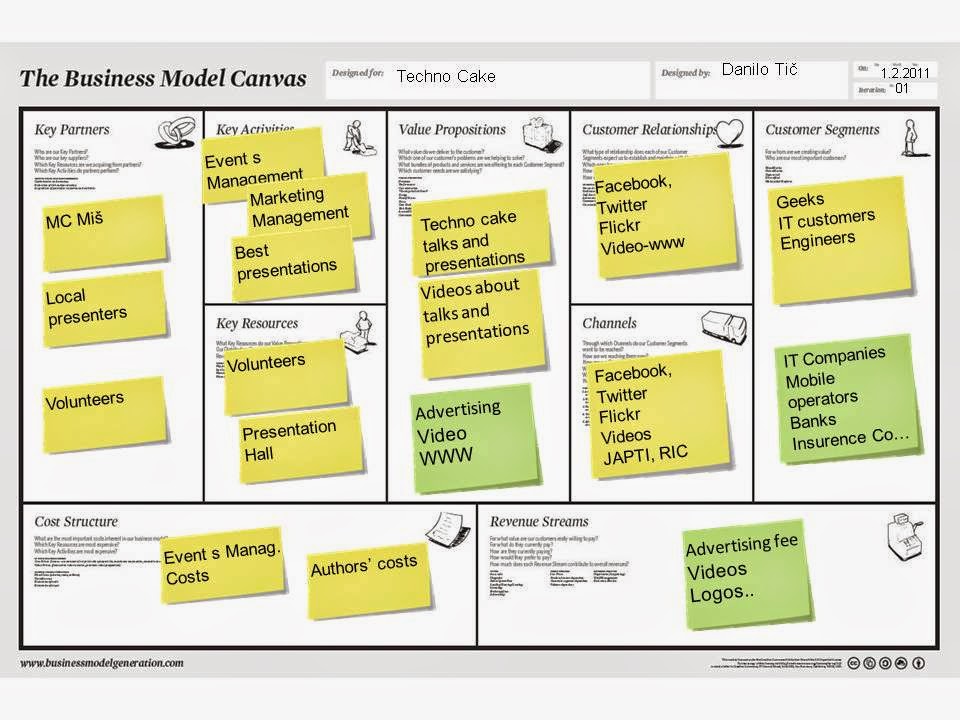Select the MC Miš sticky note
This screenshot has height=720, width=960.
point(105,233)
